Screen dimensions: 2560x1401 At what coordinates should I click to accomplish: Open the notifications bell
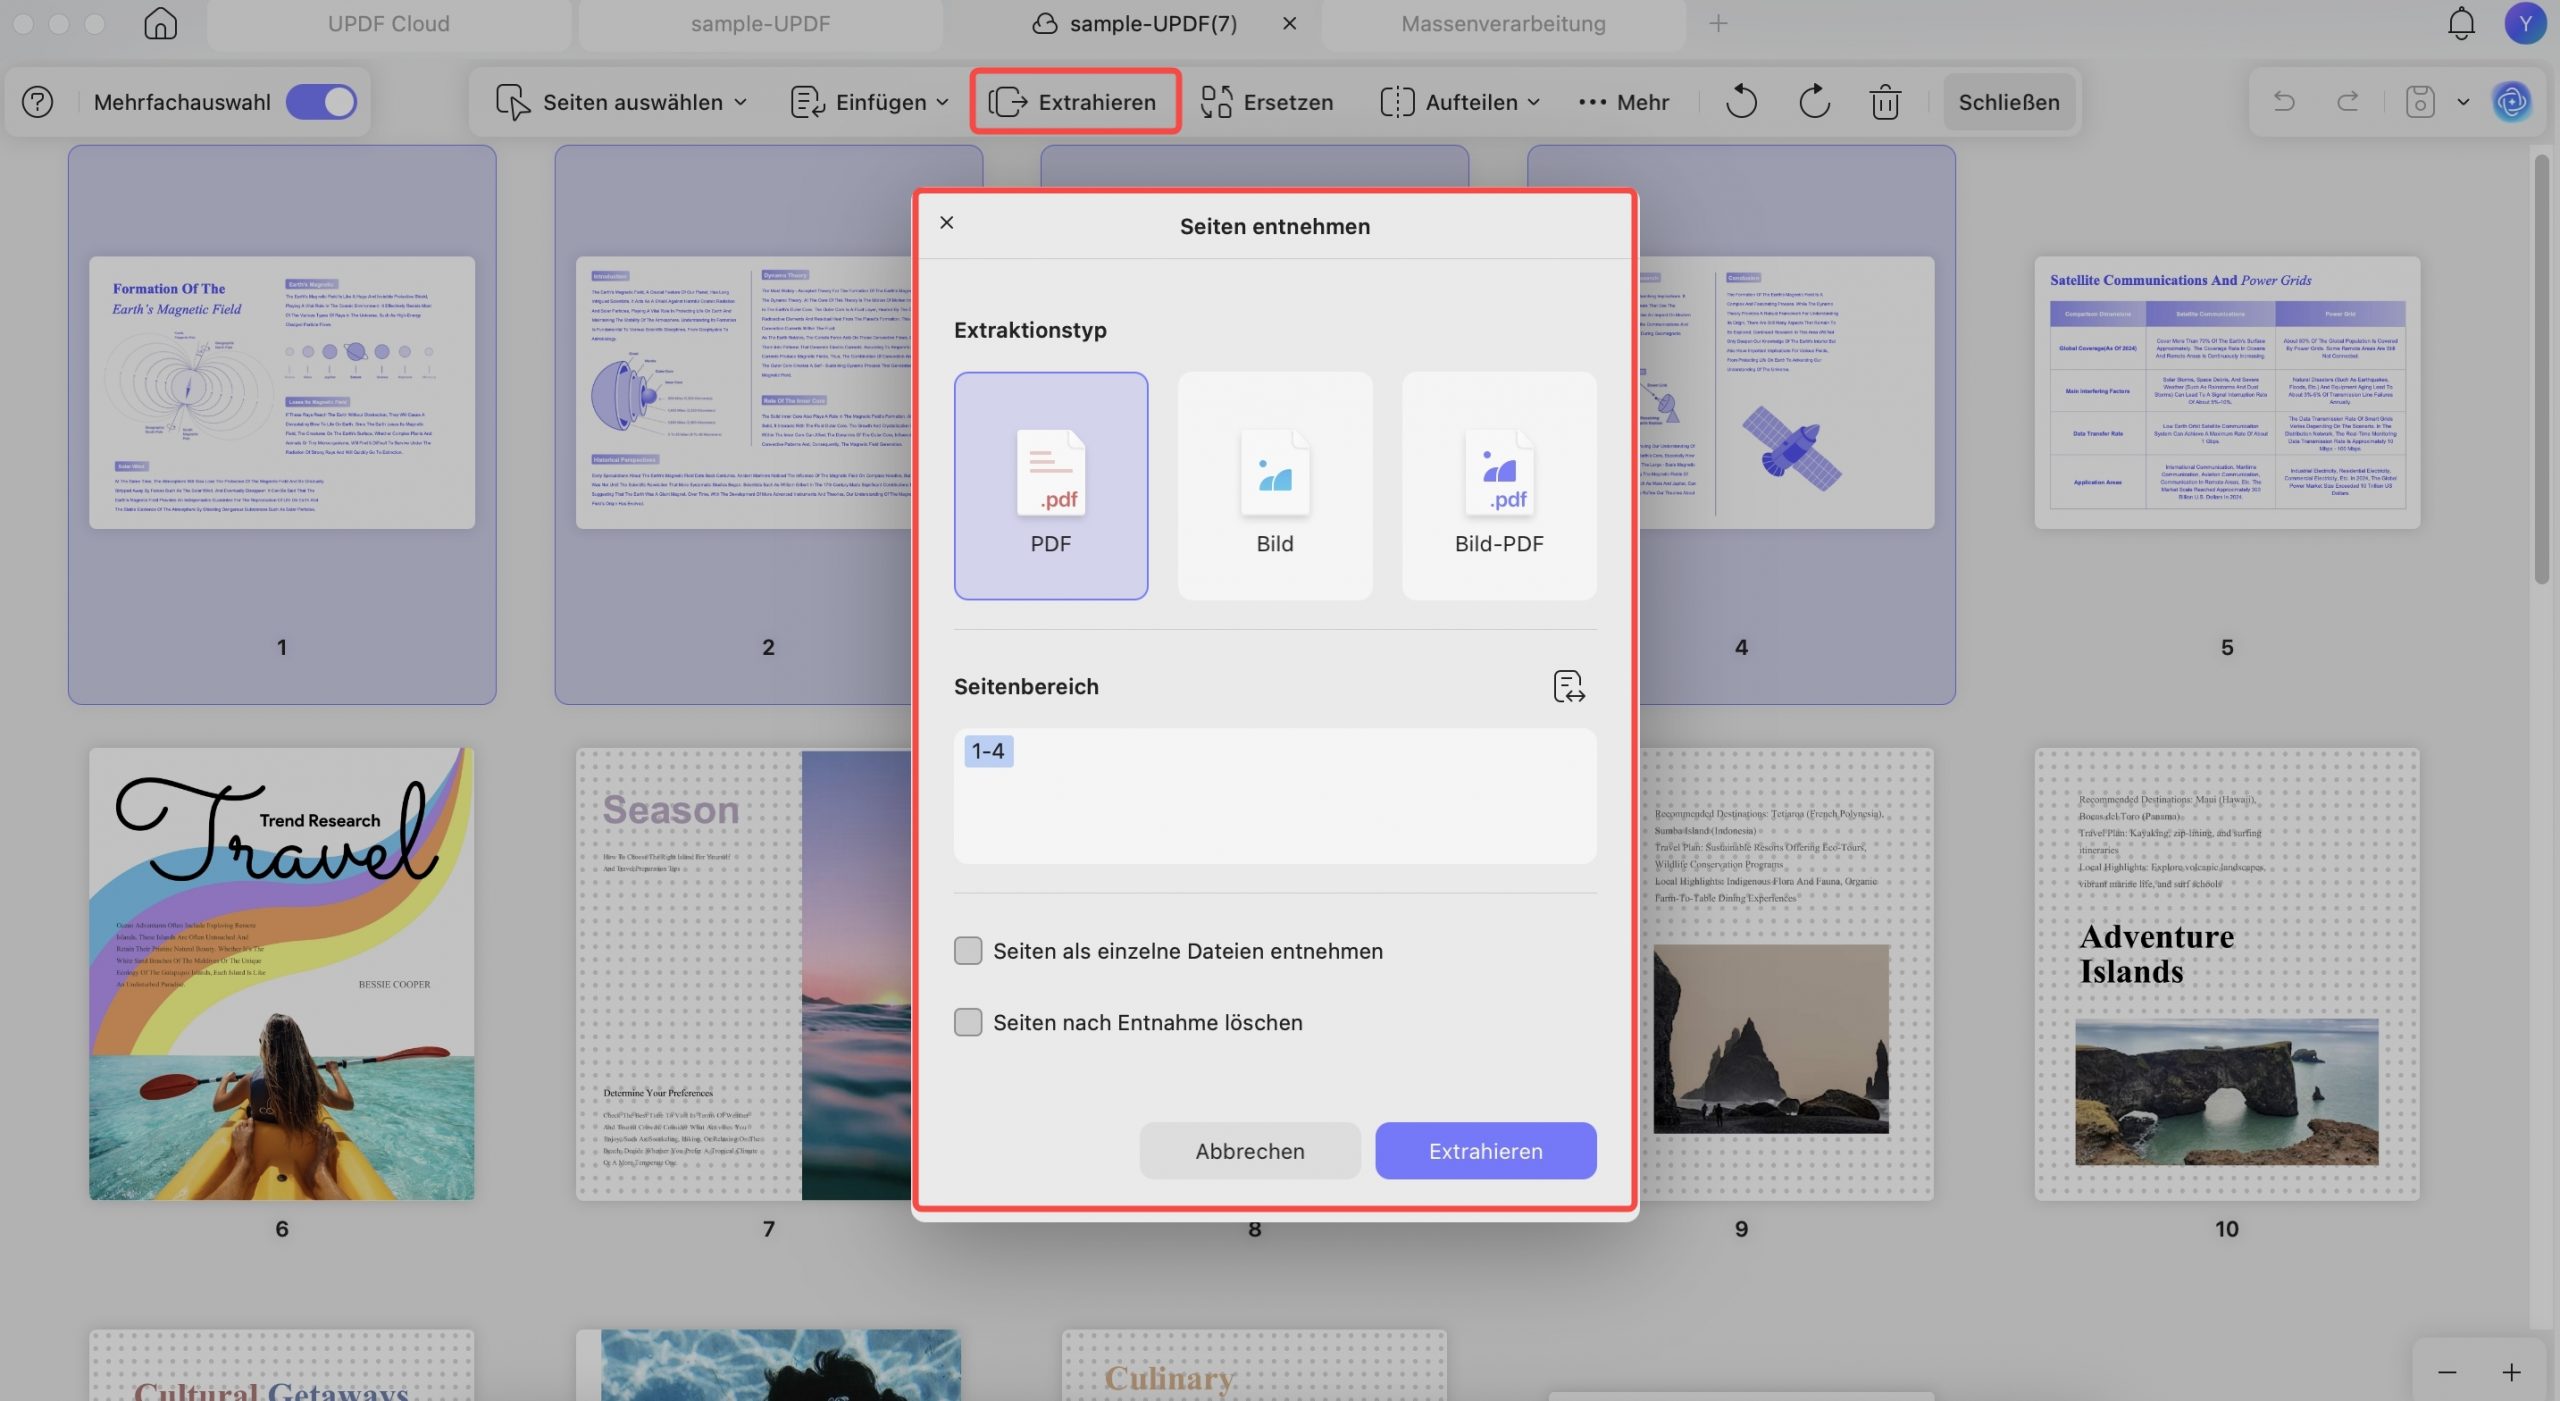click(x=2461, y=23)
